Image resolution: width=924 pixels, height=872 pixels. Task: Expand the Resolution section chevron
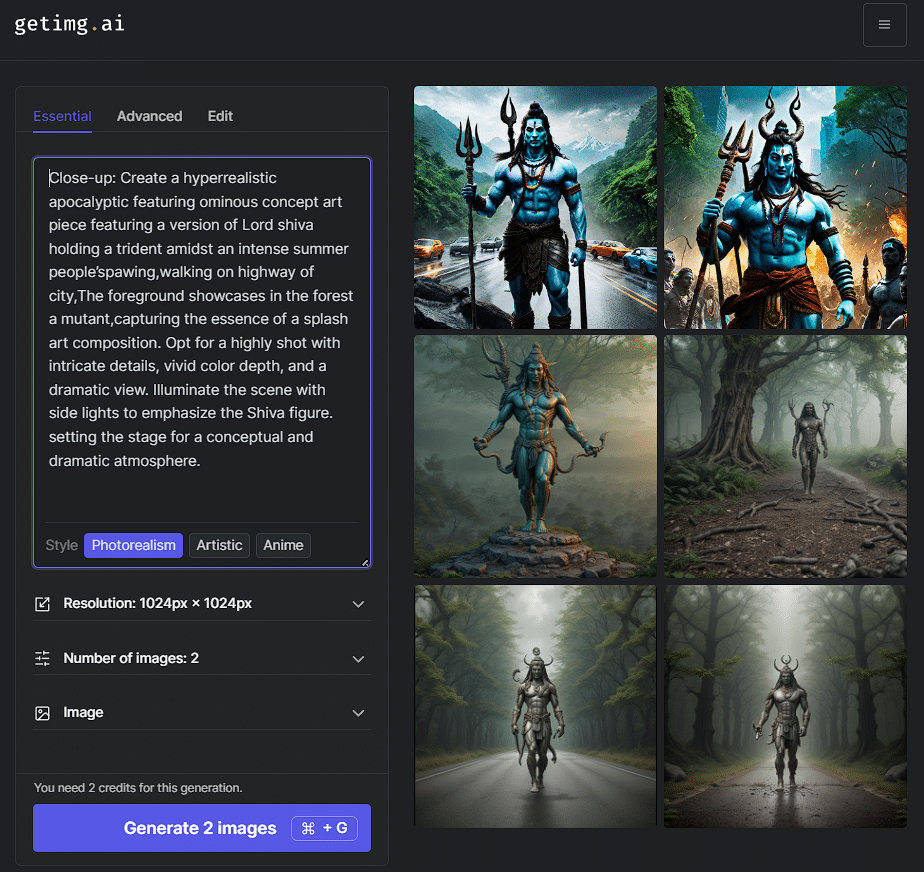(358, 604)
